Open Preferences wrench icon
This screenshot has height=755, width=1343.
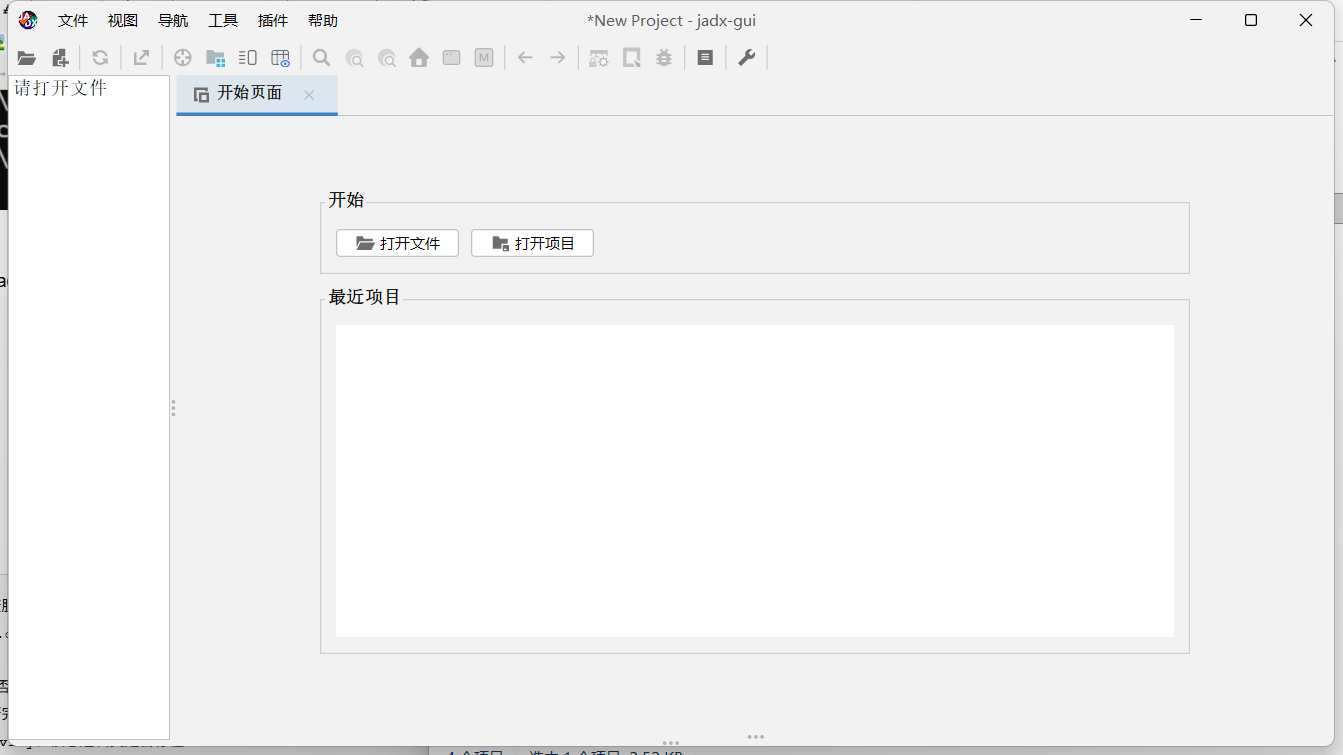pos(746,58)
